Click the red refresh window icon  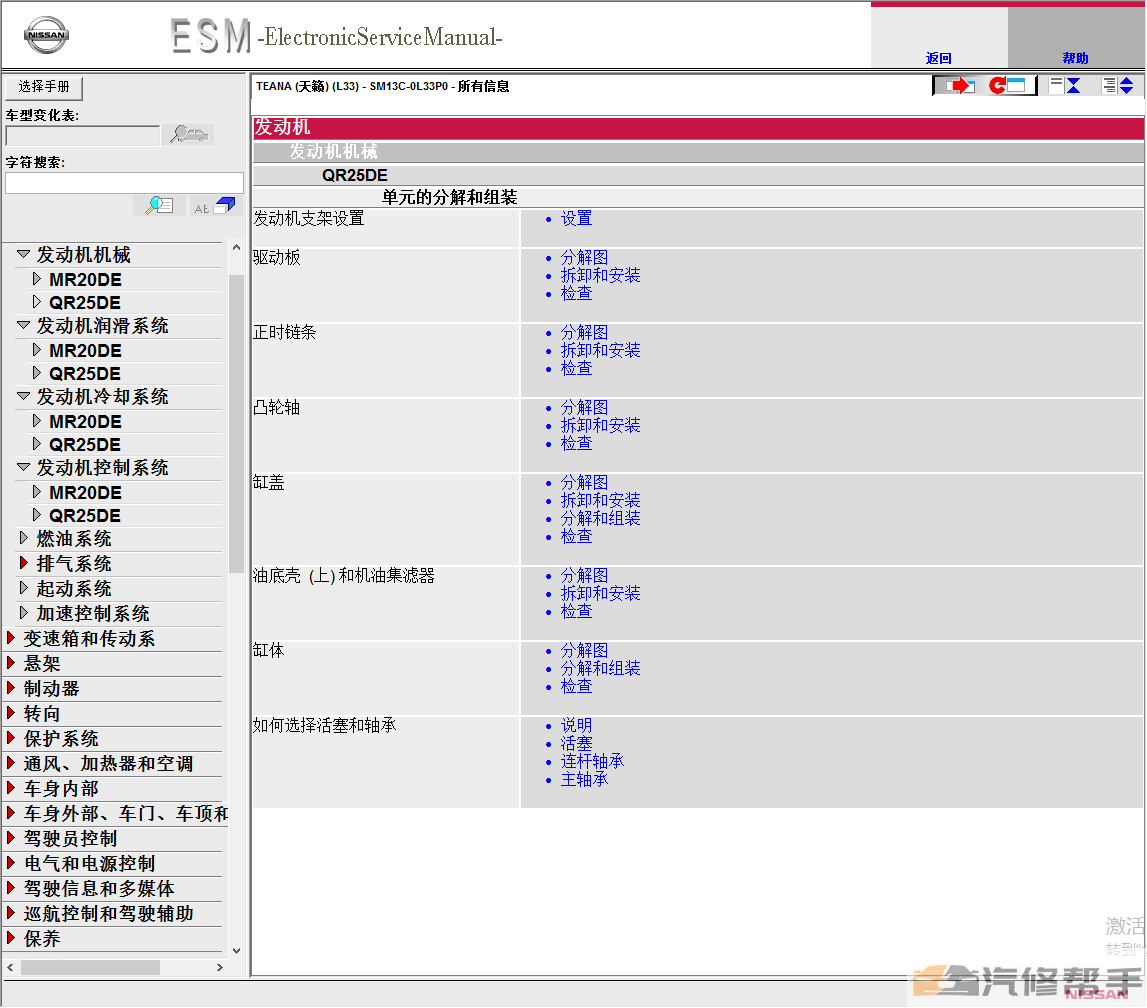pos(1007,86)
